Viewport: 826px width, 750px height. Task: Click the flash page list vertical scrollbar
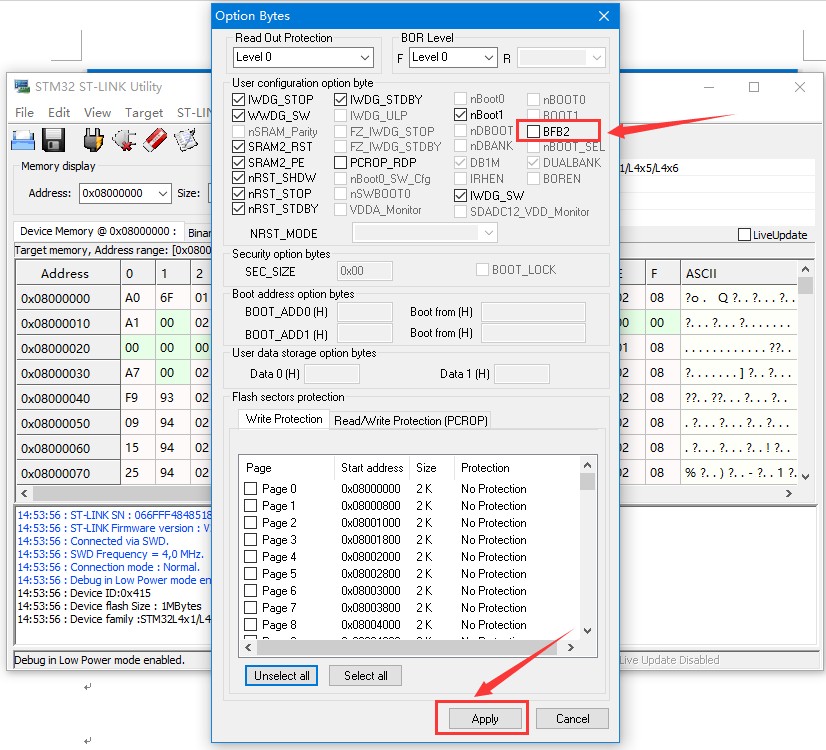pos(587,550)
